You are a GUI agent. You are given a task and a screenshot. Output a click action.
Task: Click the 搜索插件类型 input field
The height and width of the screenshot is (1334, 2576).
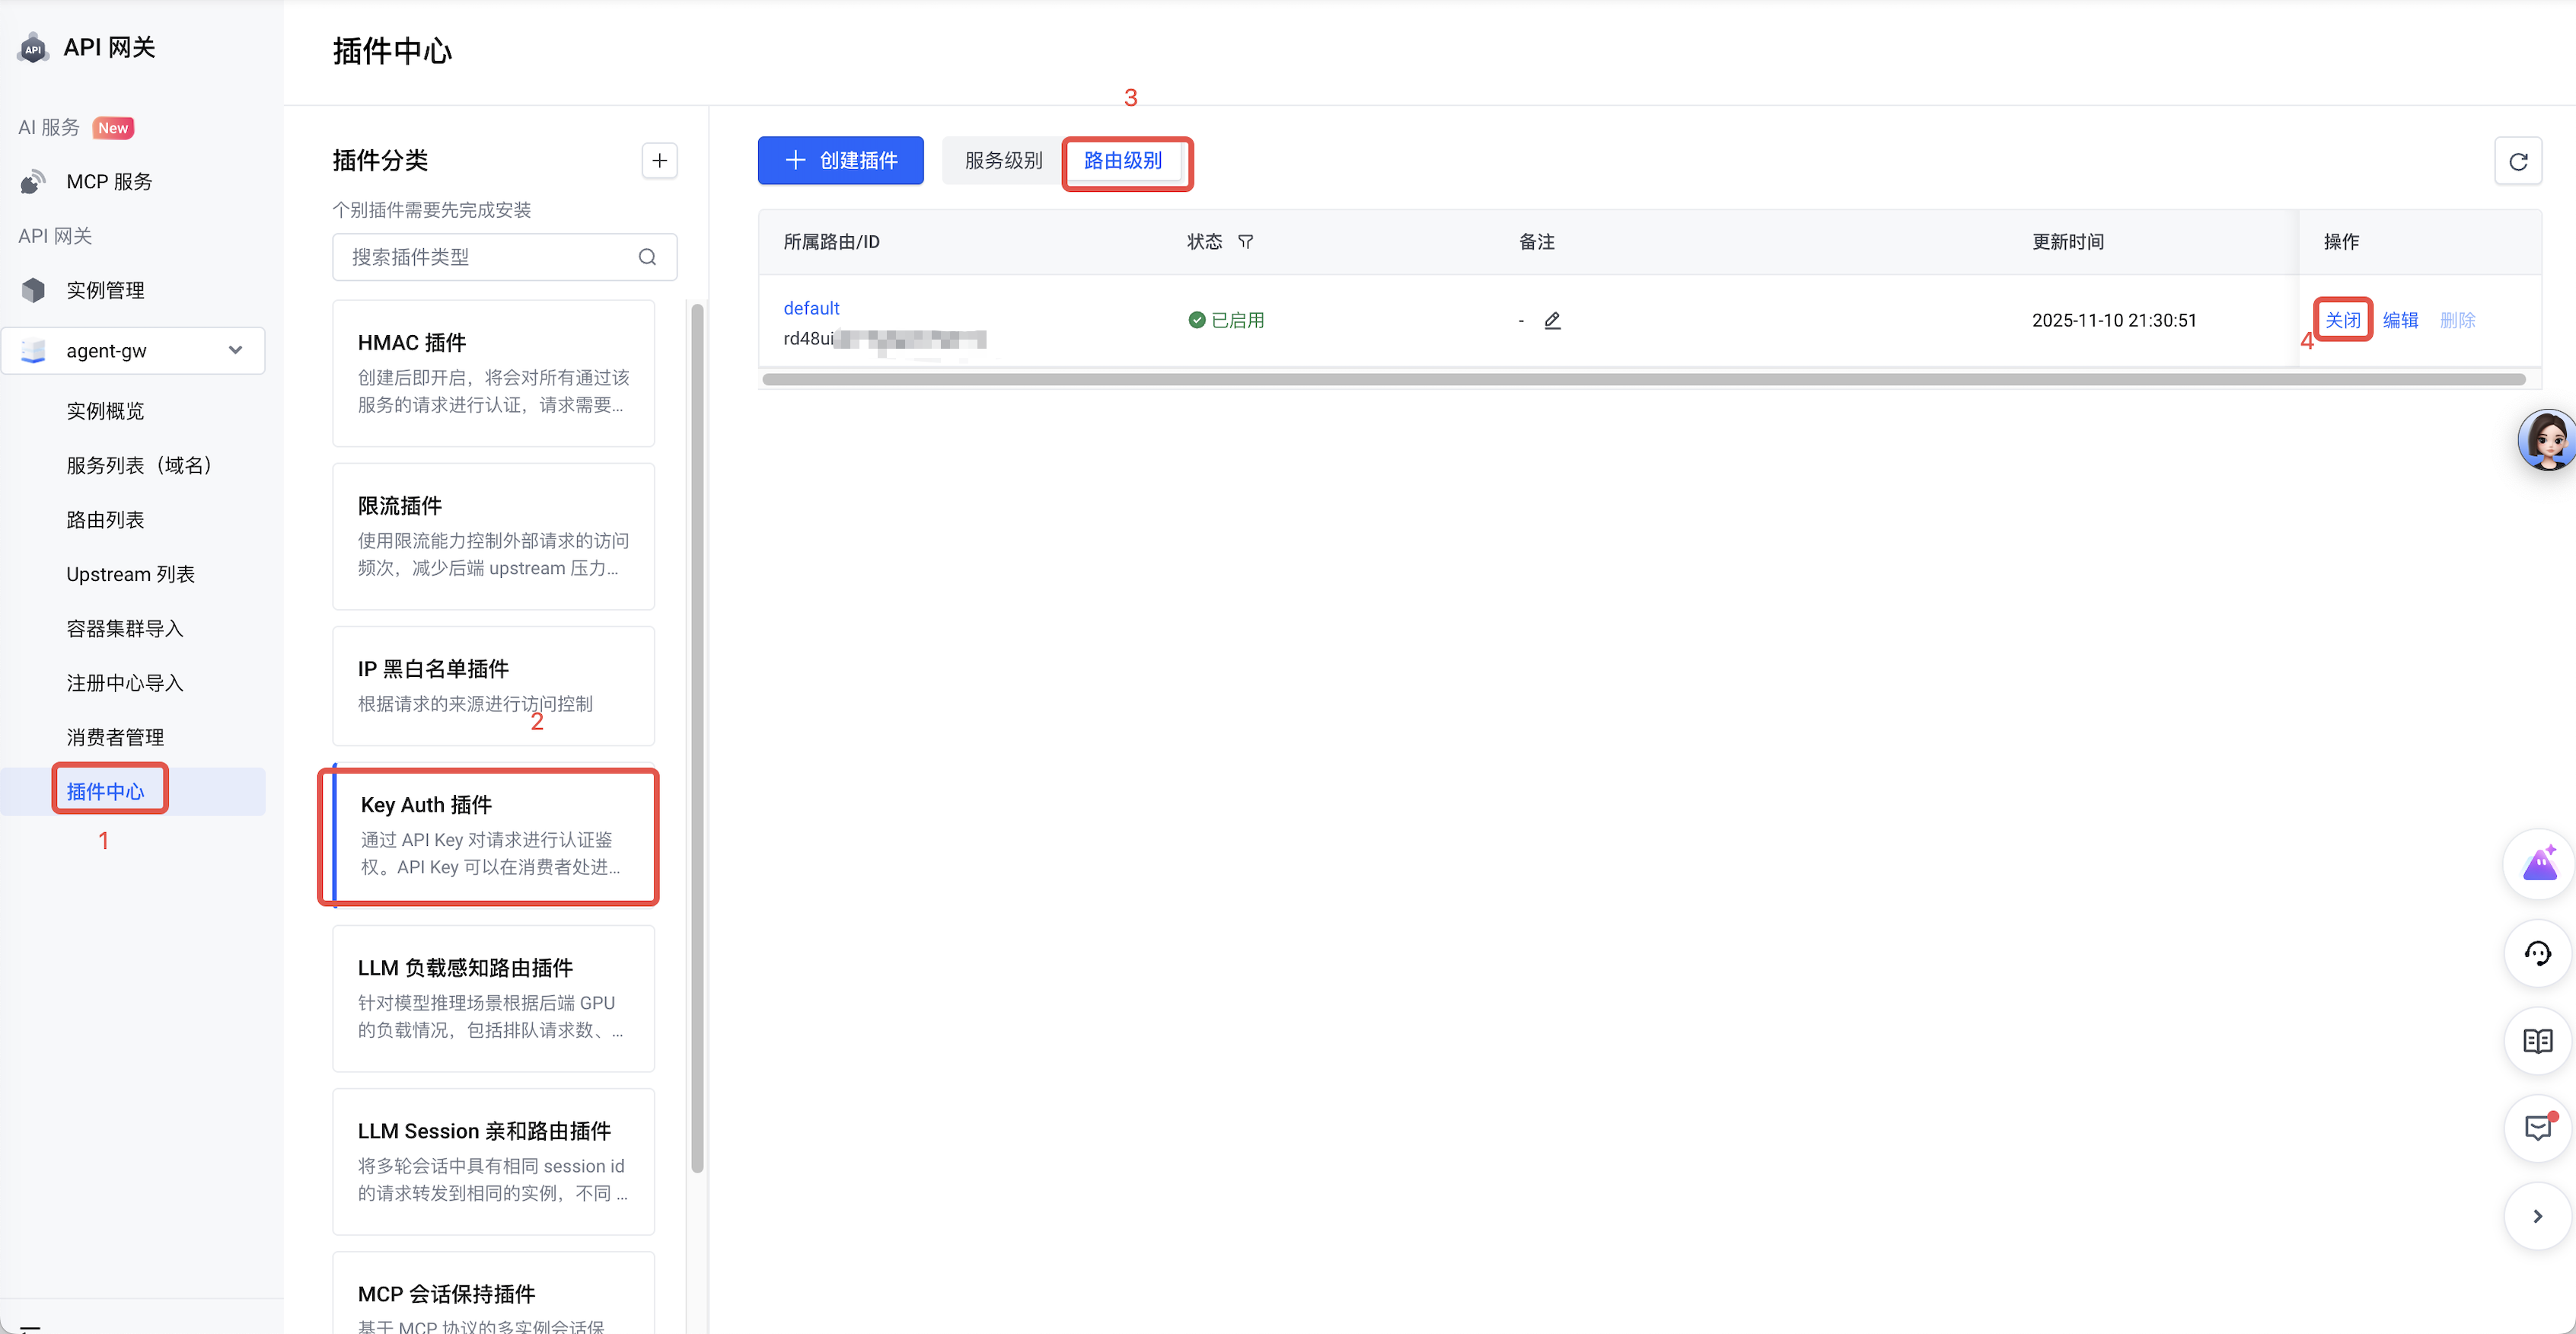point(485,257)
